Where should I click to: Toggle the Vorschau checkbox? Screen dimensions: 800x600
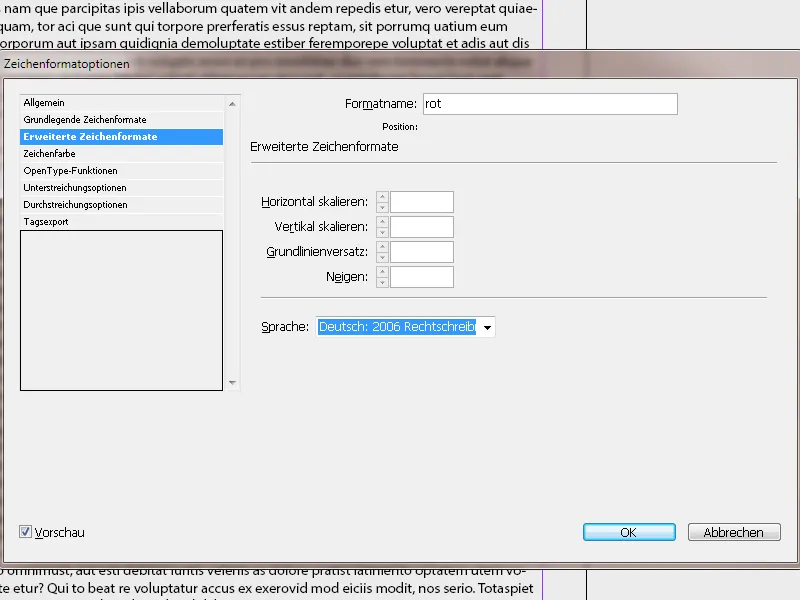click(x=26, y=532)
